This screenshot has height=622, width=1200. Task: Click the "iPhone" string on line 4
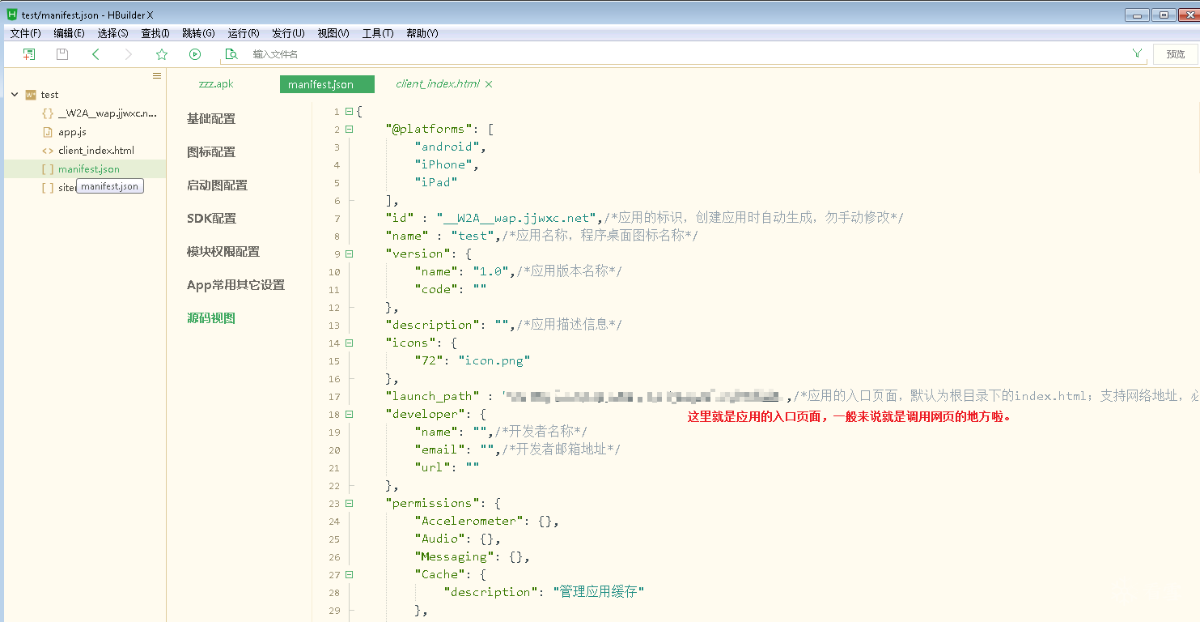tap(445, 165)
